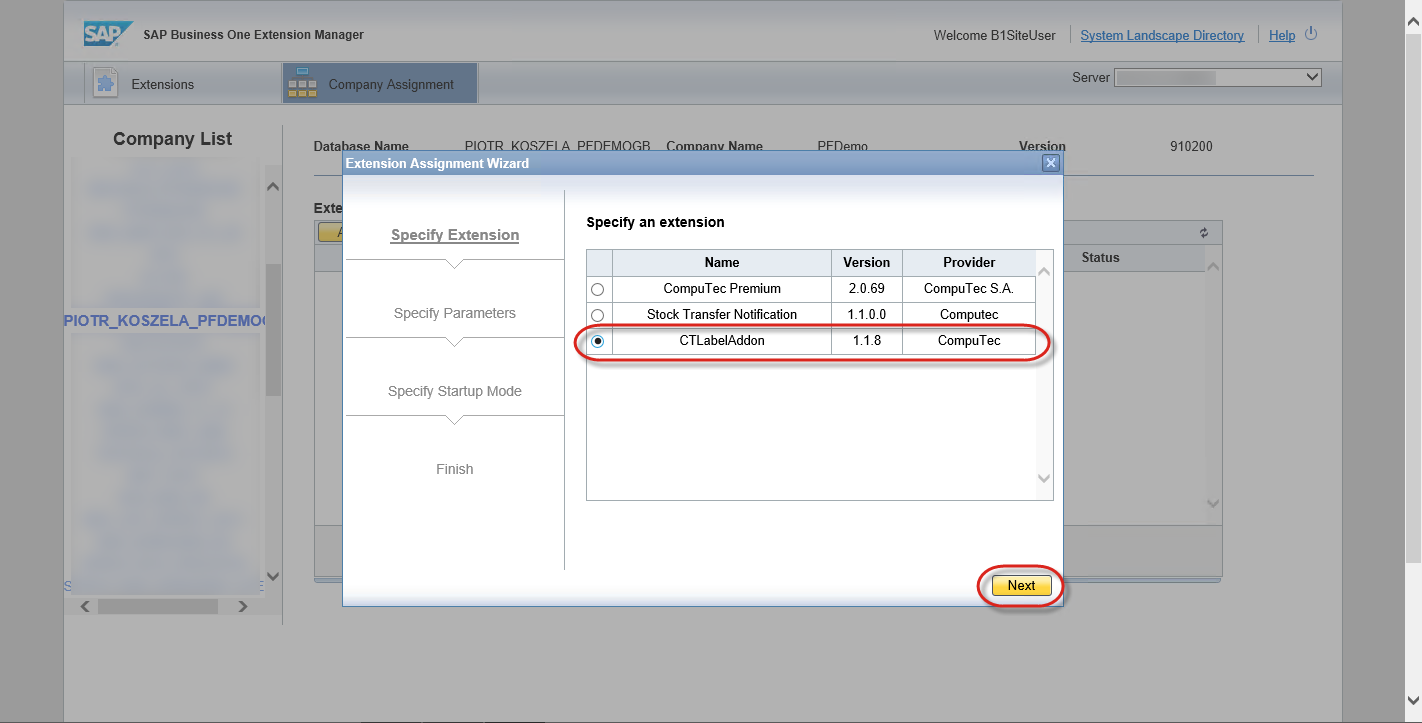Select the CTLabelAddon radio button
This screenshot has width=1422, height=723.
[598, 341]
